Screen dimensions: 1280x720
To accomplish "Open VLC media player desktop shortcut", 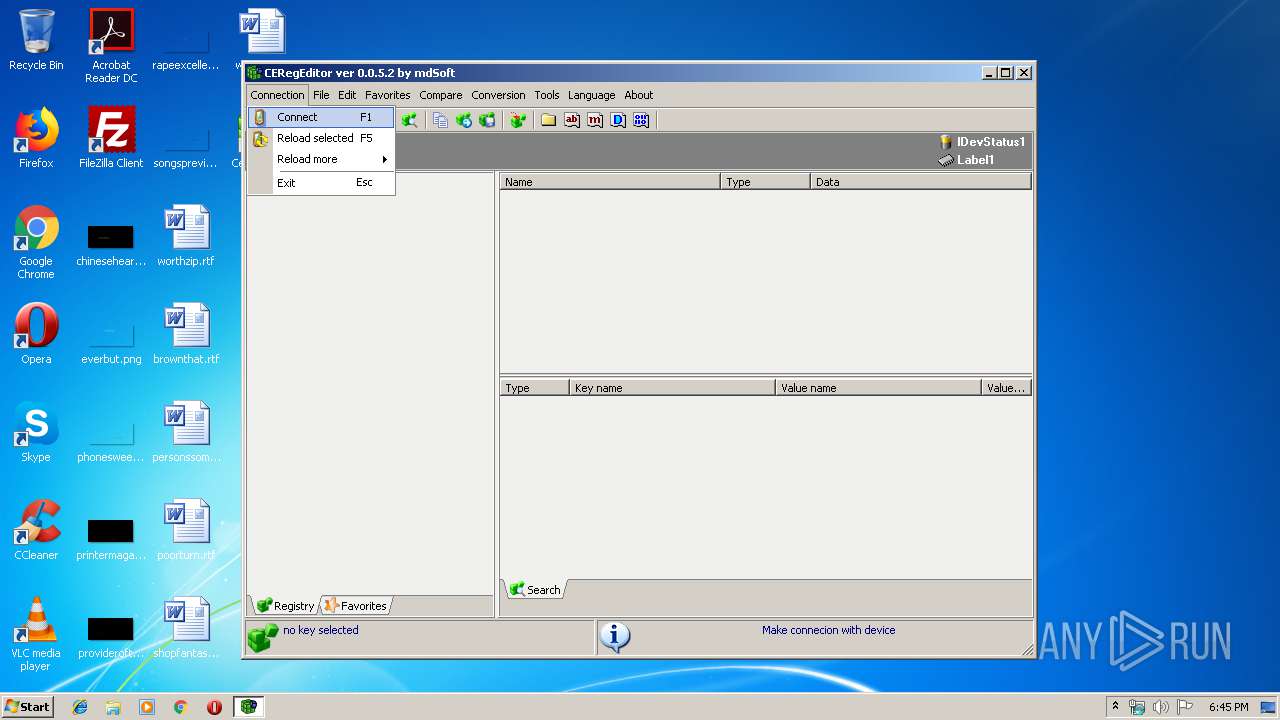I will click(x=36, y=634).
